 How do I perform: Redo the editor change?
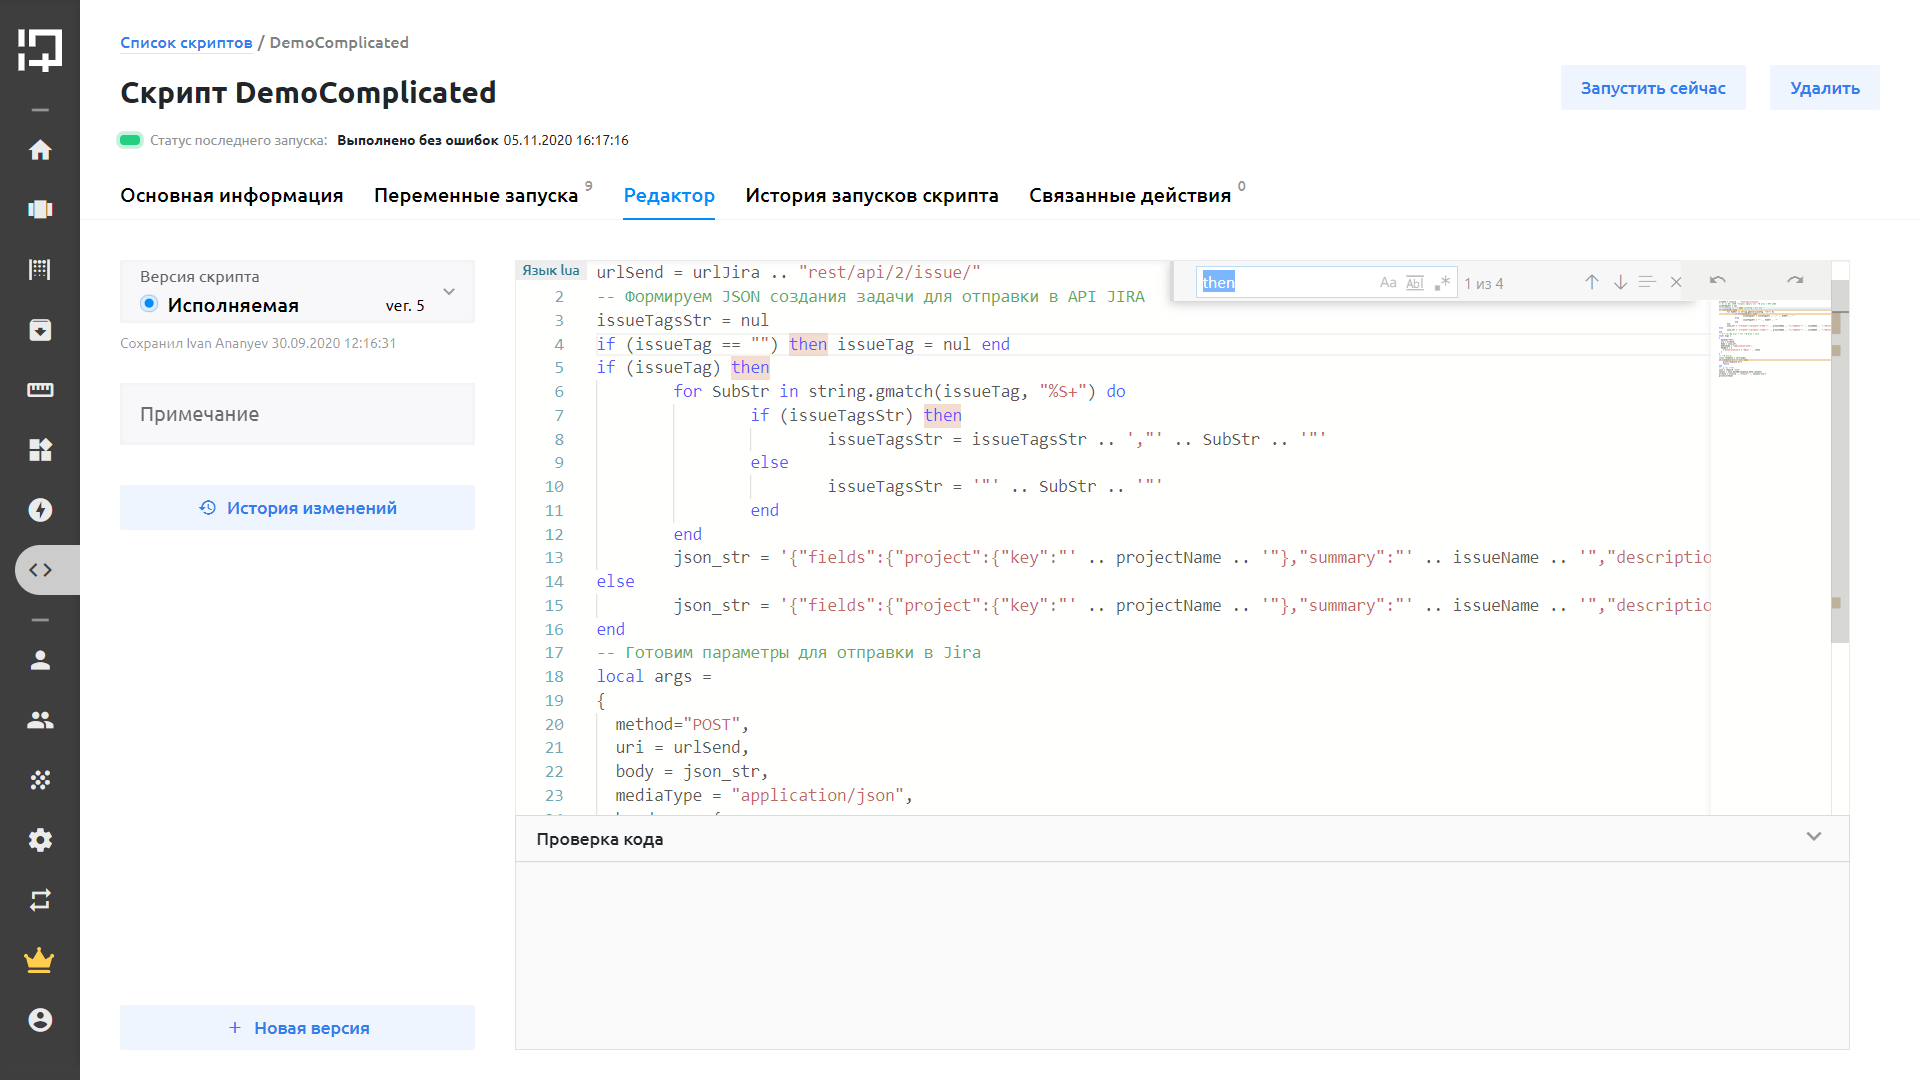tap(1795, 281)
